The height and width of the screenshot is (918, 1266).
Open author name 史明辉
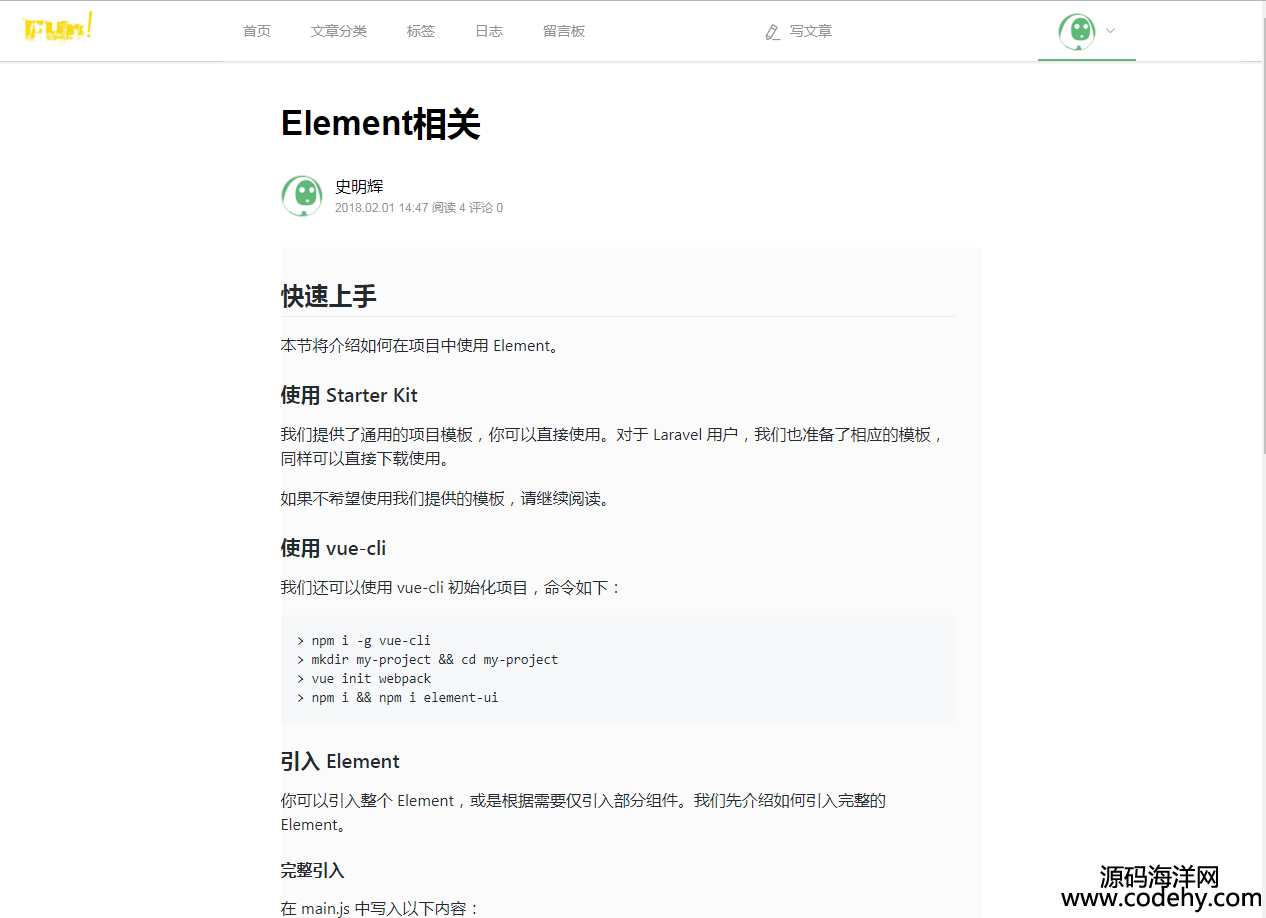pos(359,186)
